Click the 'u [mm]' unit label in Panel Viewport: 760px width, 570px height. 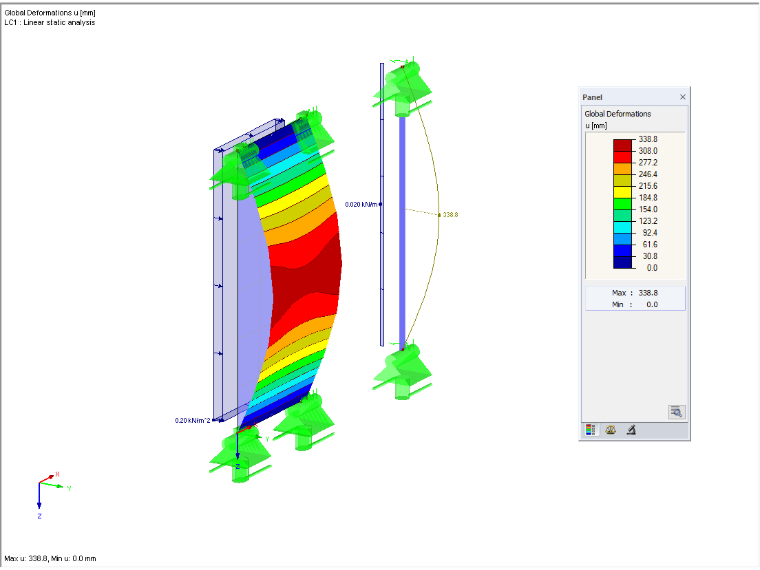(x=596, y=126)
